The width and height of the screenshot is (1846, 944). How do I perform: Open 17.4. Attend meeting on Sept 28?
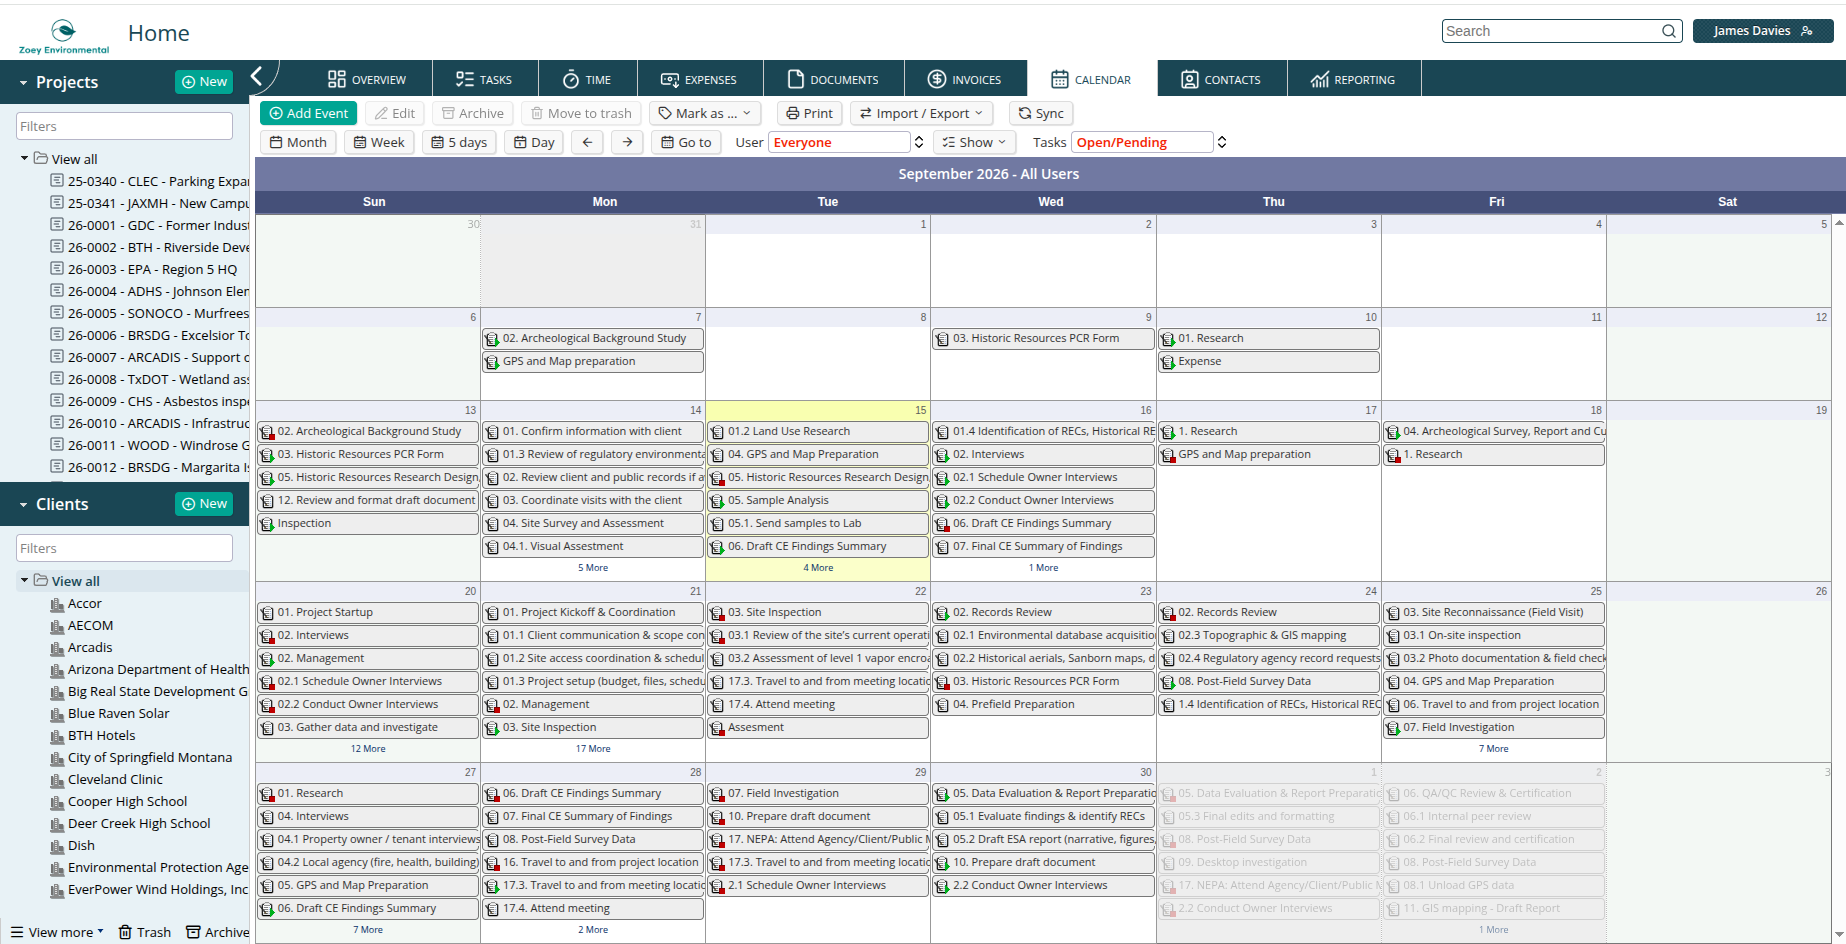(x=593, y=909)
